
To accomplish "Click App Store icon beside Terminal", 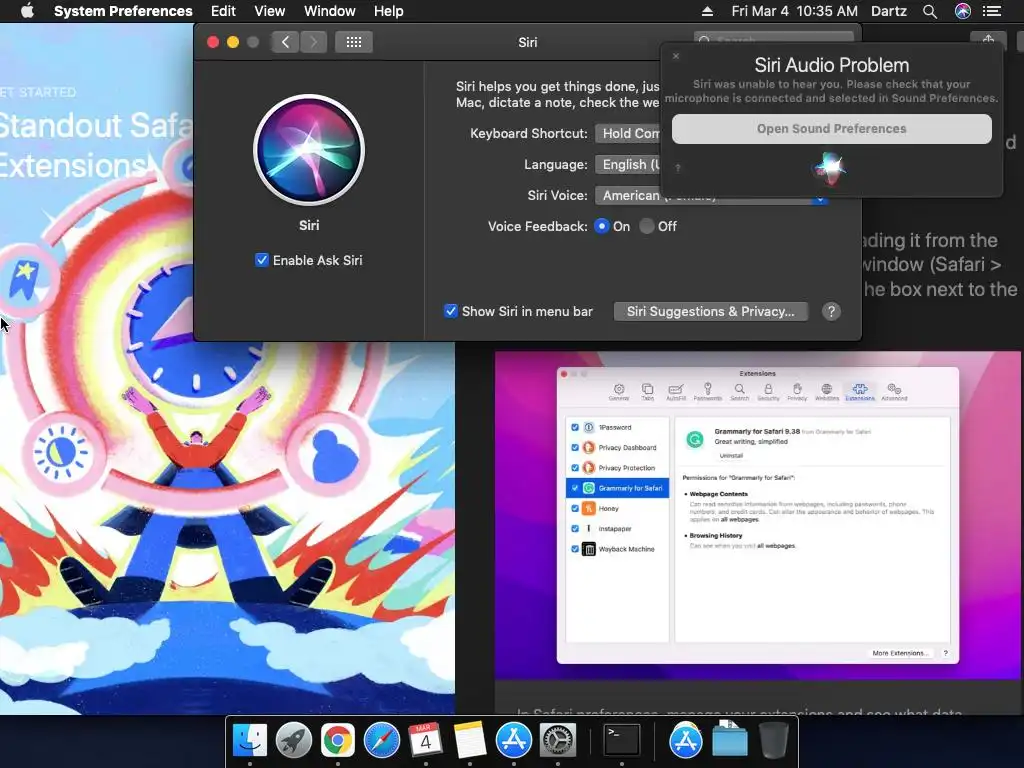I will [686, 740].
